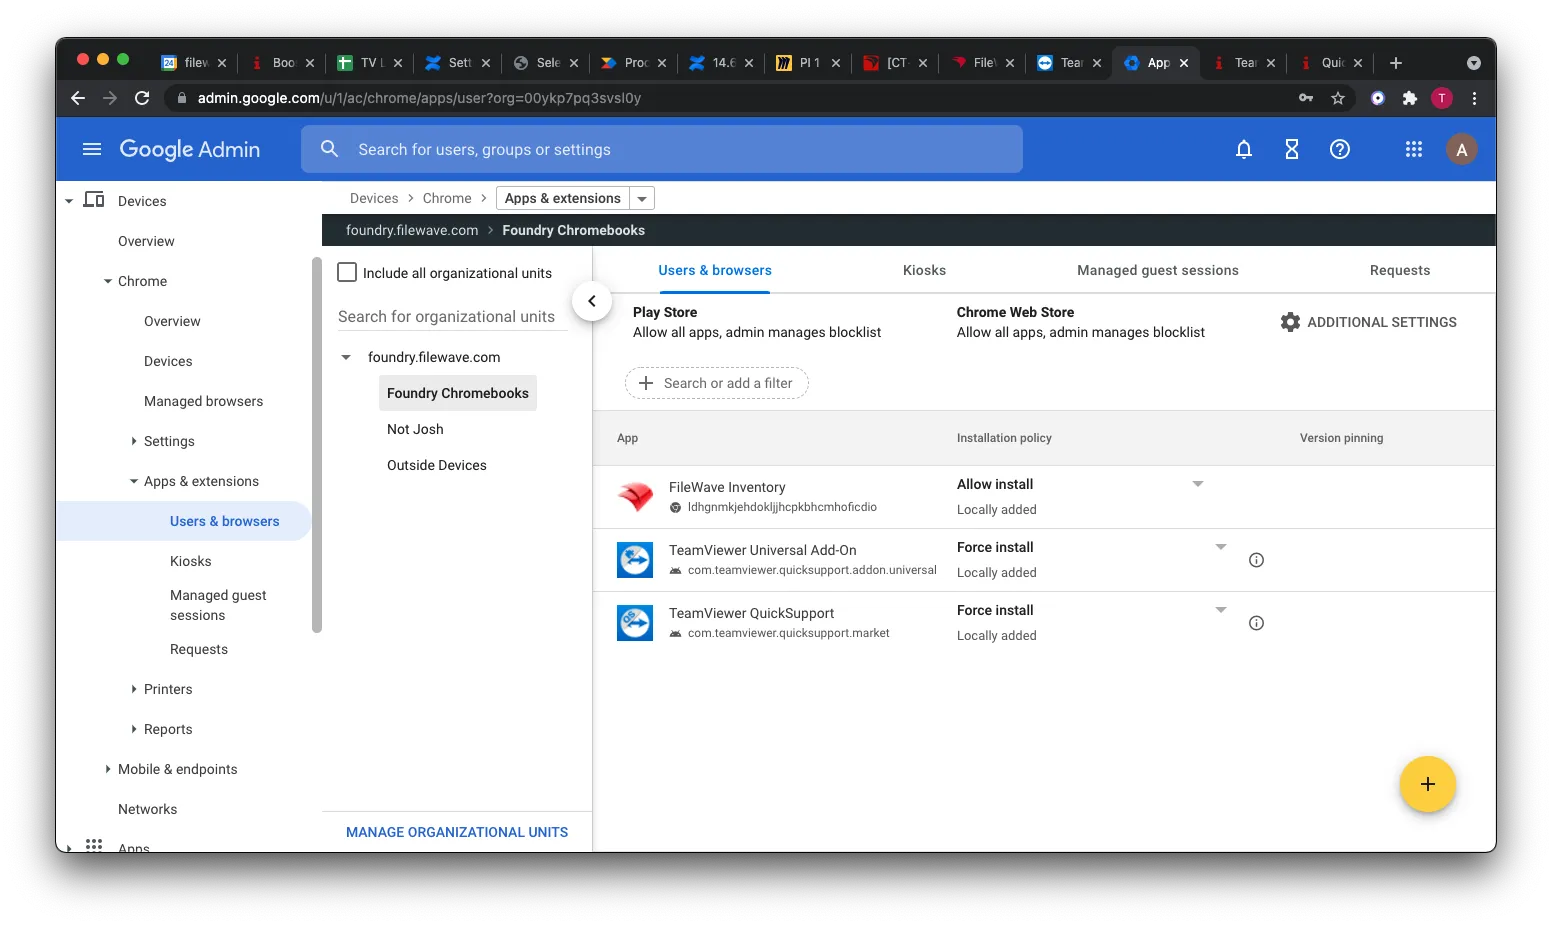
Task: Select the Not Josh organizational unit
Action: (x=414, y=429)
